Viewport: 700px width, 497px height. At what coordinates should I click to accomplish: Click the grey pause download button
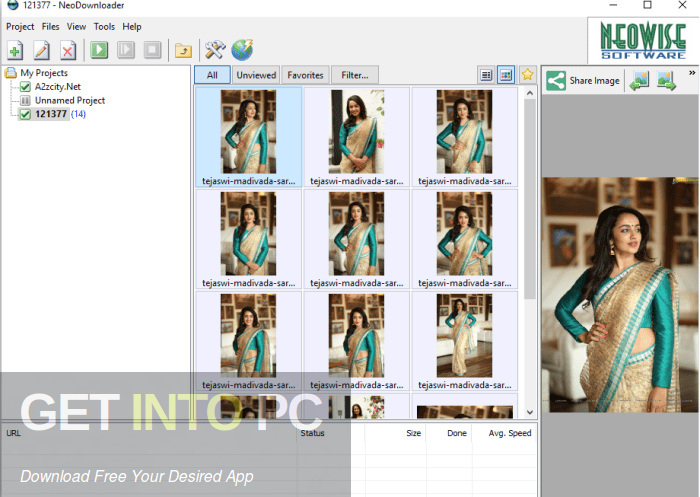click(x=126, y=50)
